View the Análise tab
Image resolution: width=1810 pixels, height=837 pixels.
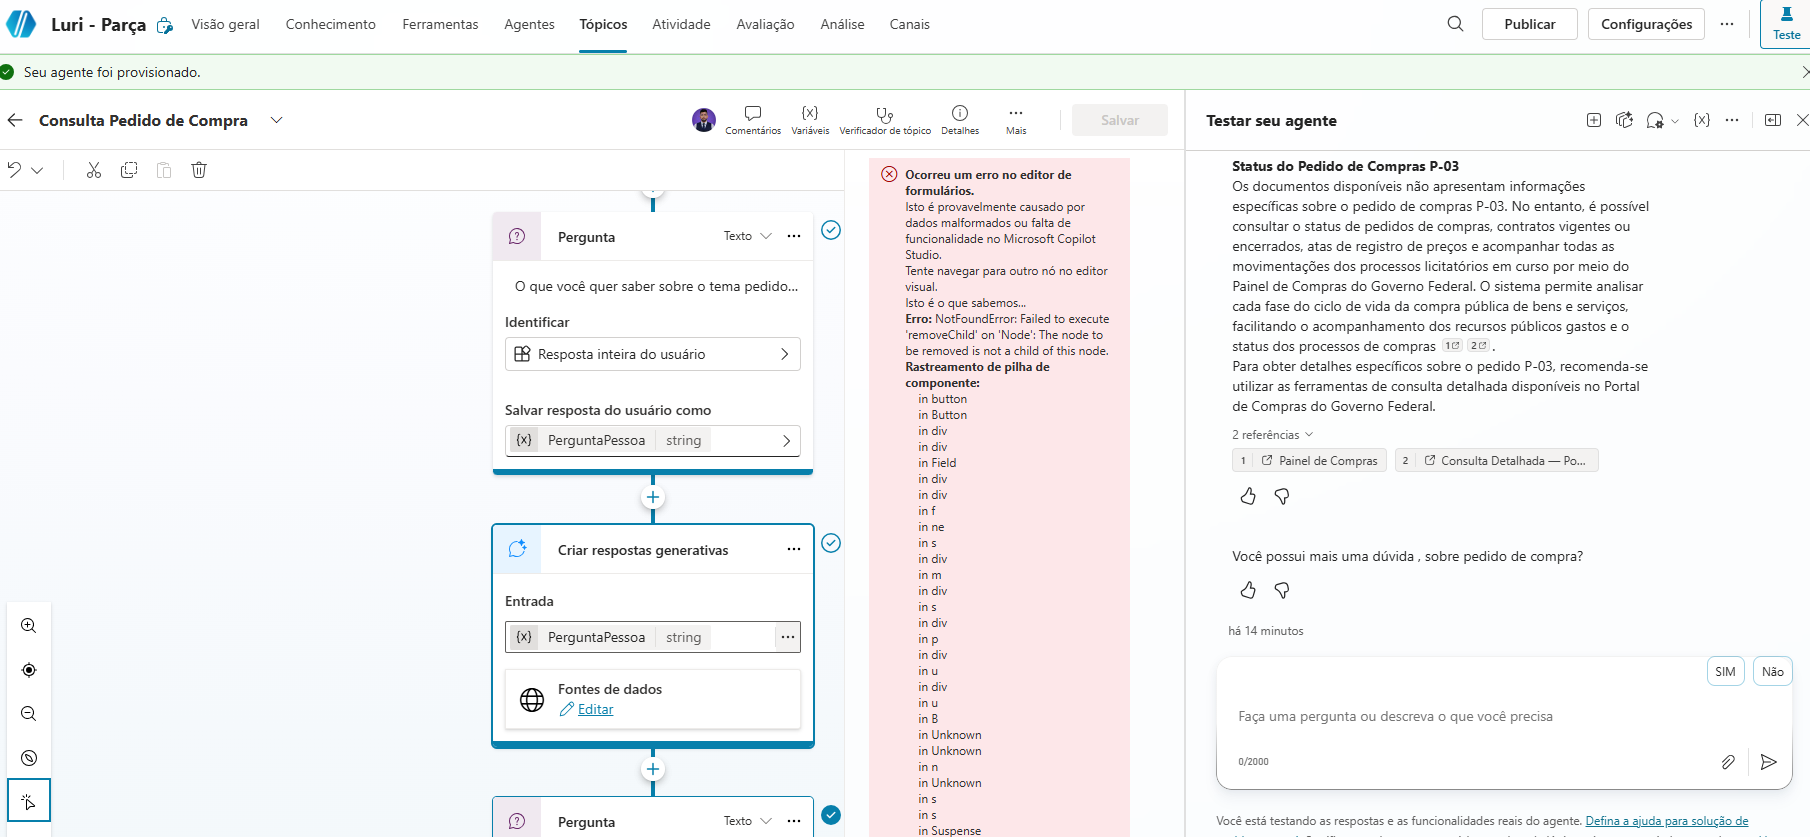coord(842,24)
